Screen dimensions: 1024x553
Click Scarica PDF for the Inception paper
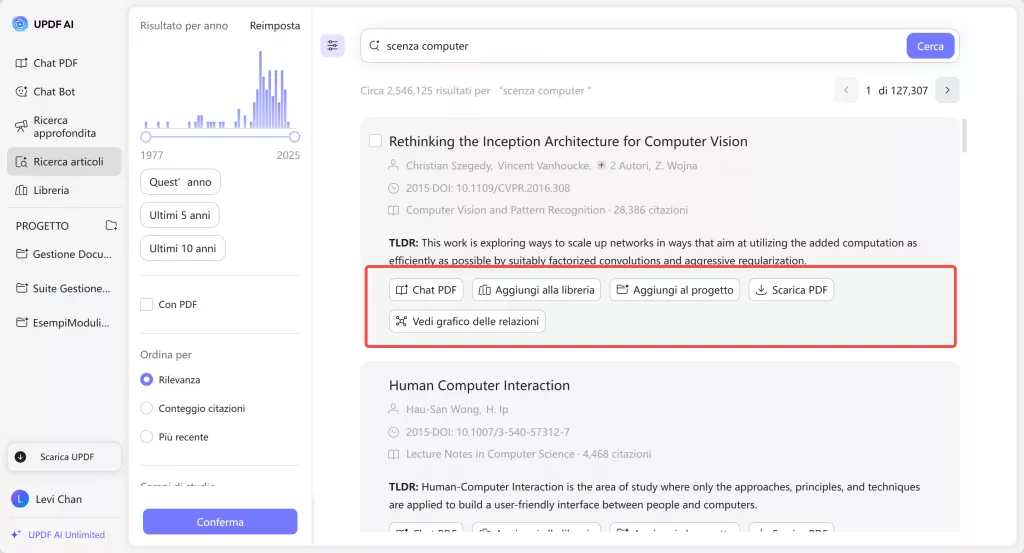pos(790,290)
